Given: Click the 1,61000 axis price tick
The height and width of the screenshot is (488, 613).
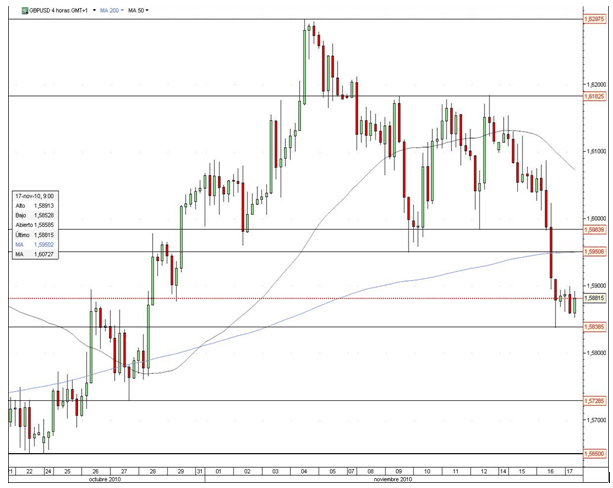Looking at the screenshot, I should 596,151.
